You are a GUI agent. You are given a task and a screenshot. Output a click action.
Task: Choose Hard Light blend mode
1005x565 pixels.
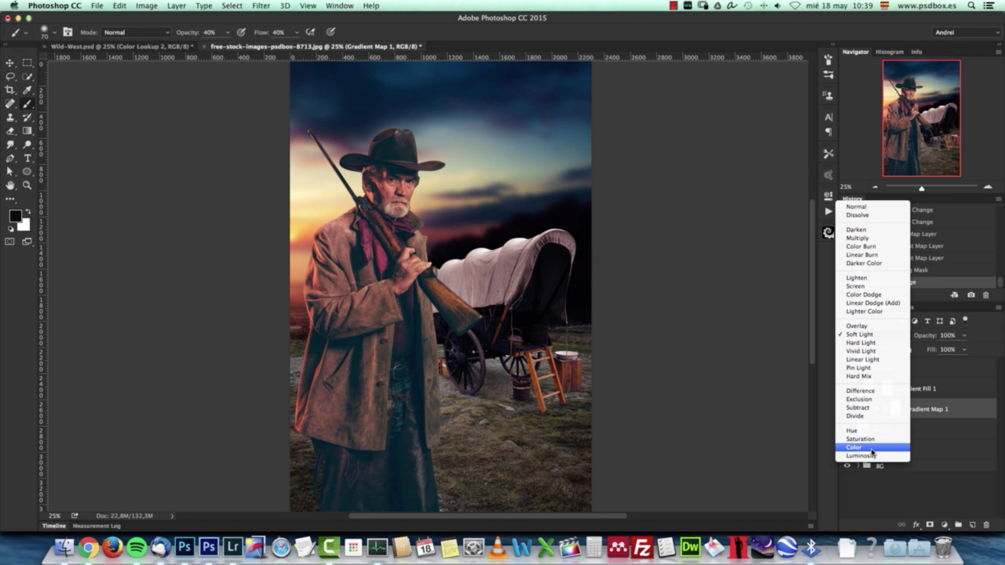pyautogui.click(x=872, y=343)
